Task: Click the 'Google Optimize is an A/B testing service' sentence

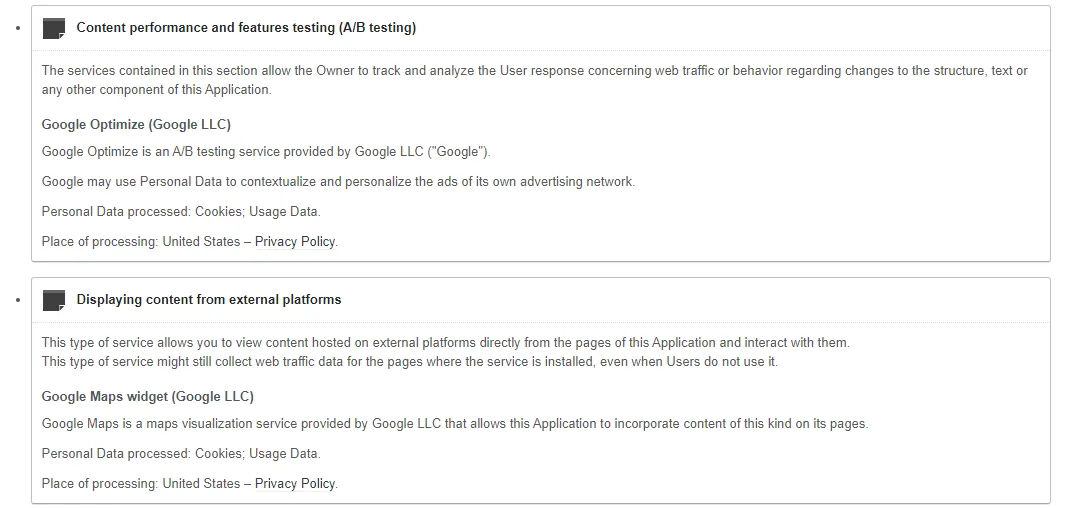Action: point(266,152)
